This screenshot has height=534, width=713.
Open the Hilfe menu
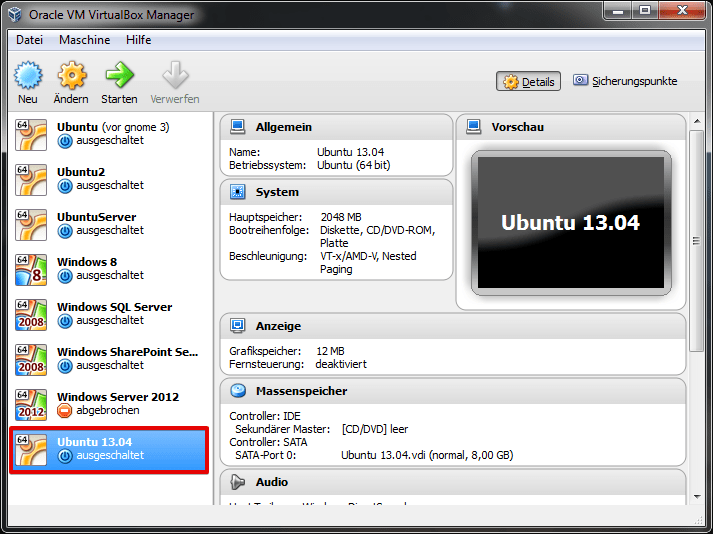[139, 40]
